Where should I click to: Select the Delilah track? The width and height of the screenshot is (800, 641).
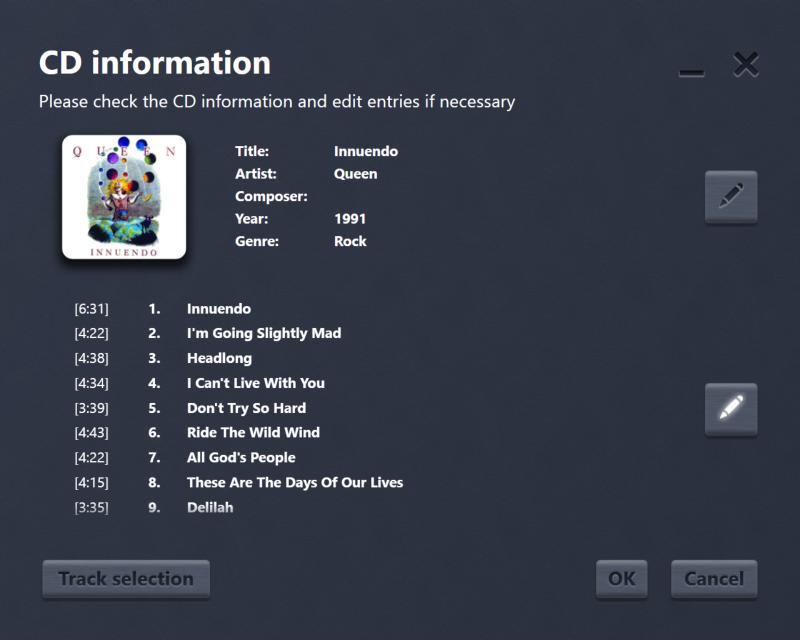coord(210,507)
